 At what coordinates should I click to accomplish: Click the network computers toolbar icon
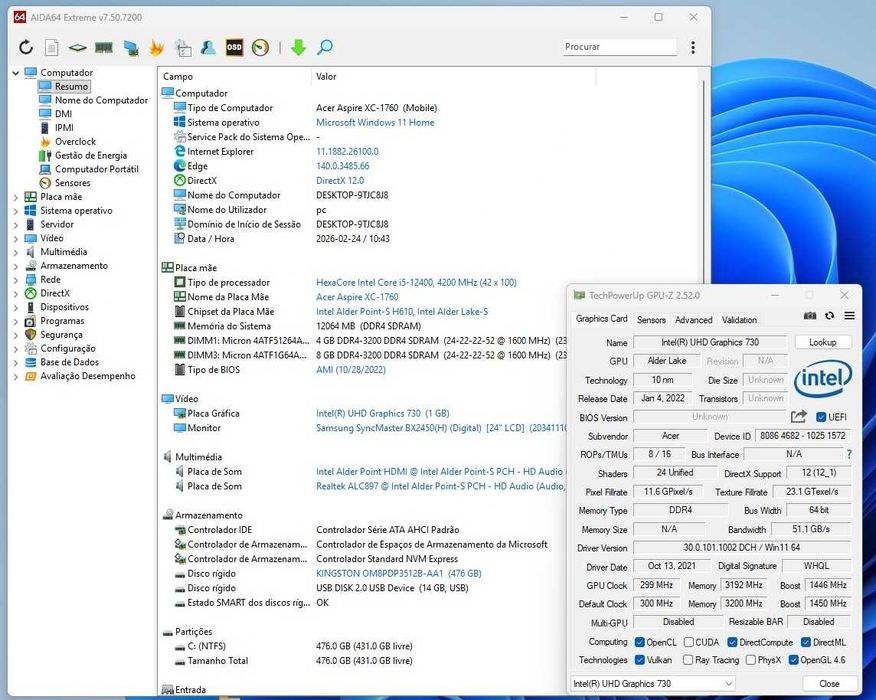pyautogui.click(x=130, y=47)
